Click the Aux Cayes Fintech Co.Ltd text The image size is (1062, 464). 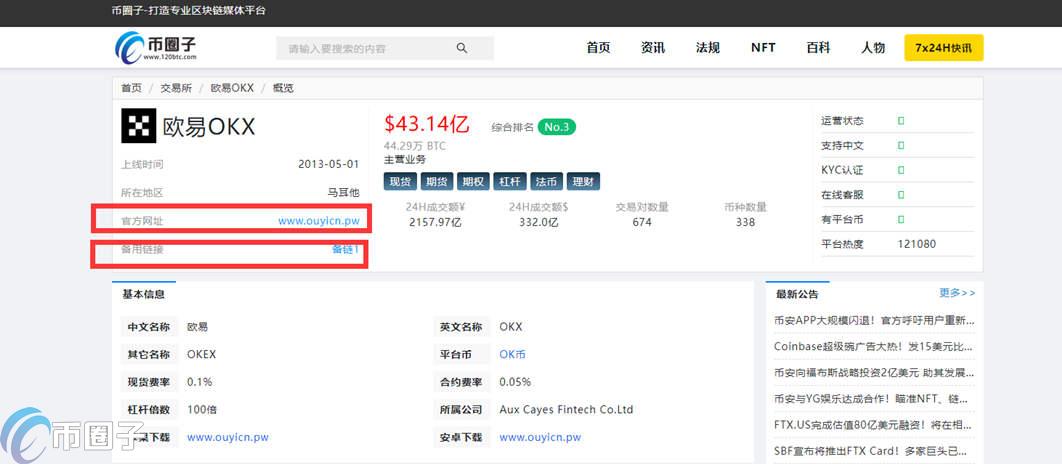[x=566, y=410]
